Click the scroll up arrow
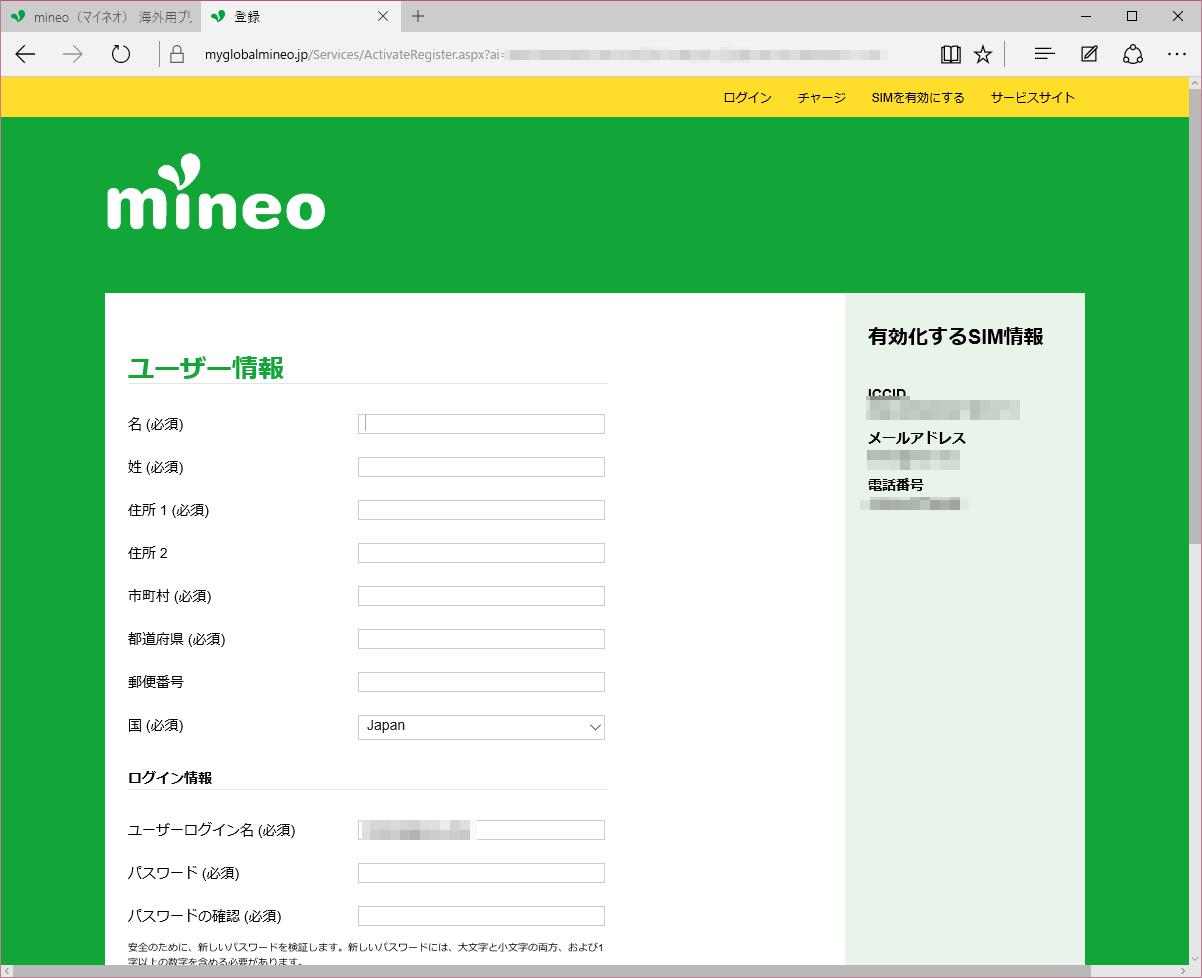 tap(1195, 84)
